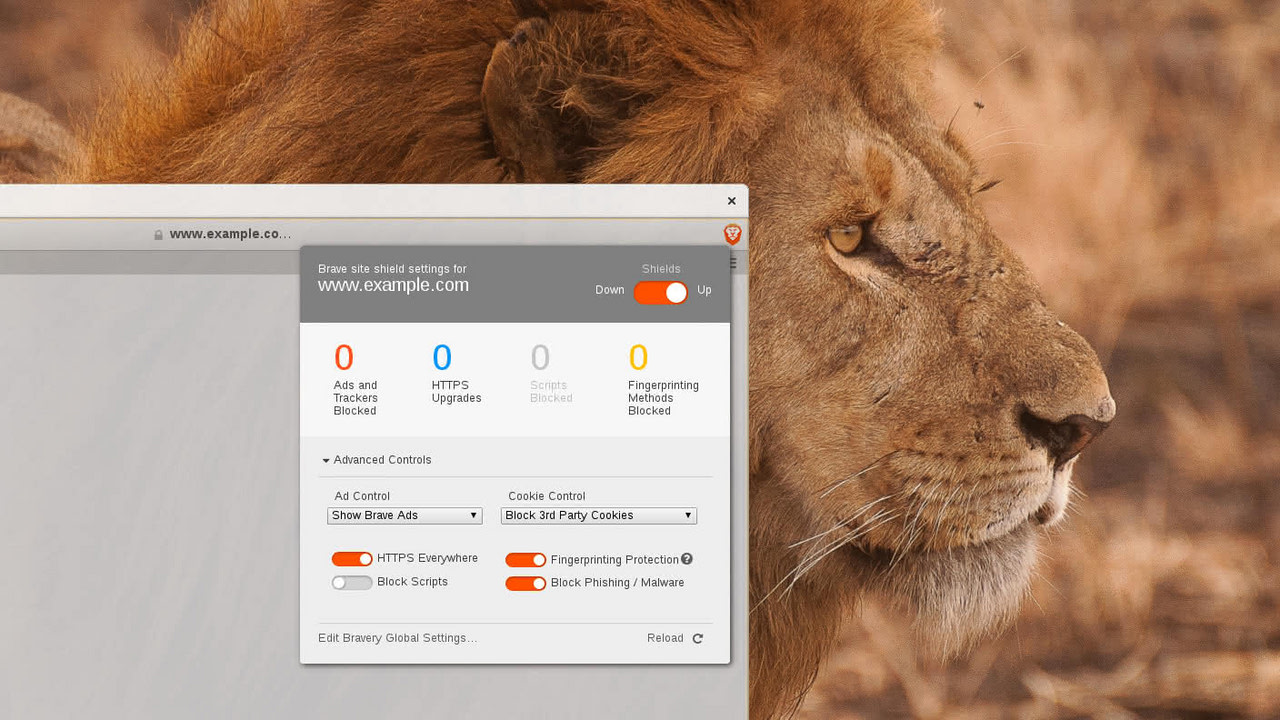
Task: Click the Reload label
Action: 664,638
